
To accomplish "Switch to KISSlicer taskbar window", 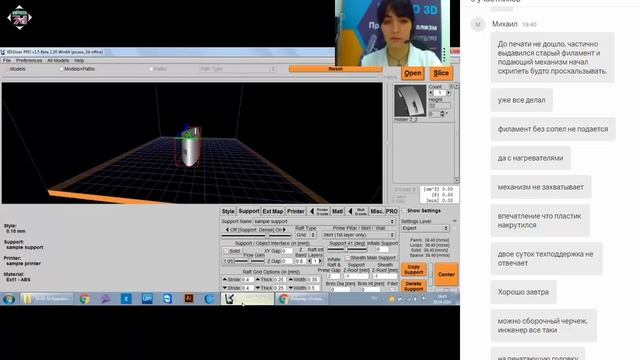I will 247,299.
